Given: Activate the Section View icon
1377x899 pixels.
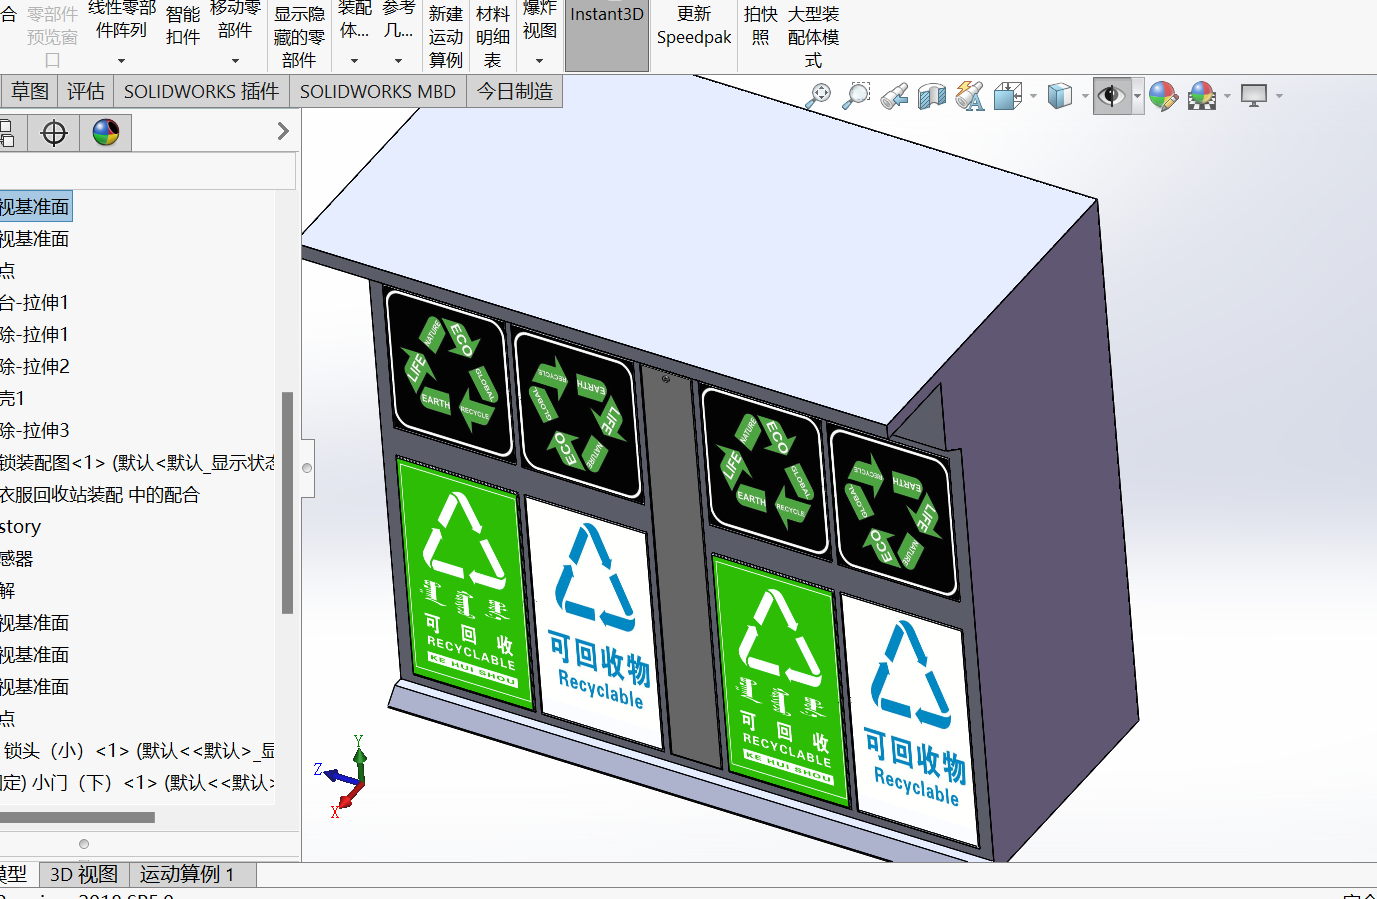Looking at the screenshot, I should 932,96.
